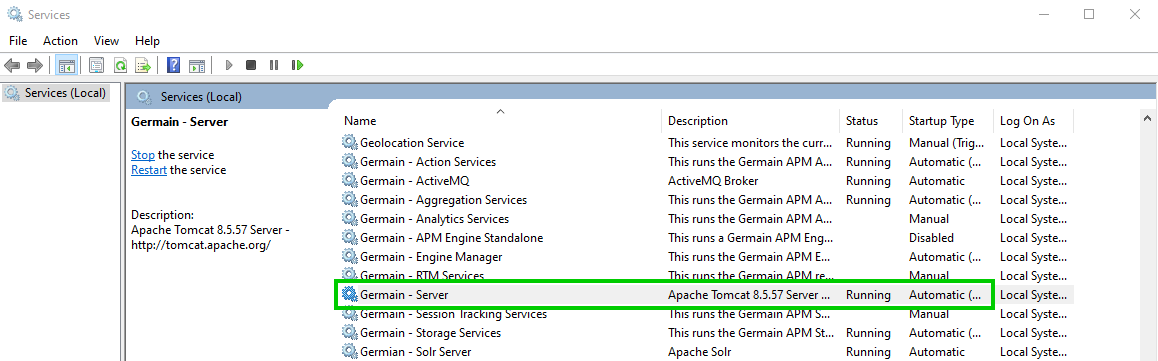Click the Restart Service toolbar icon
The height and width of the screenshot is (361, 1158).
click(x=298, y=66)
